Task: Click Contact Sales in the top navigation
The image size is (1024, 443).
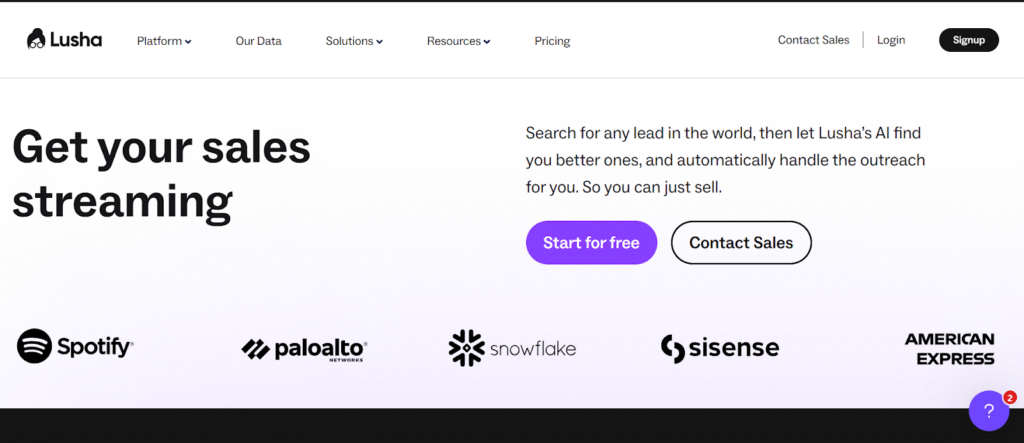Action: pyautogui.click(x=813, y=40)
